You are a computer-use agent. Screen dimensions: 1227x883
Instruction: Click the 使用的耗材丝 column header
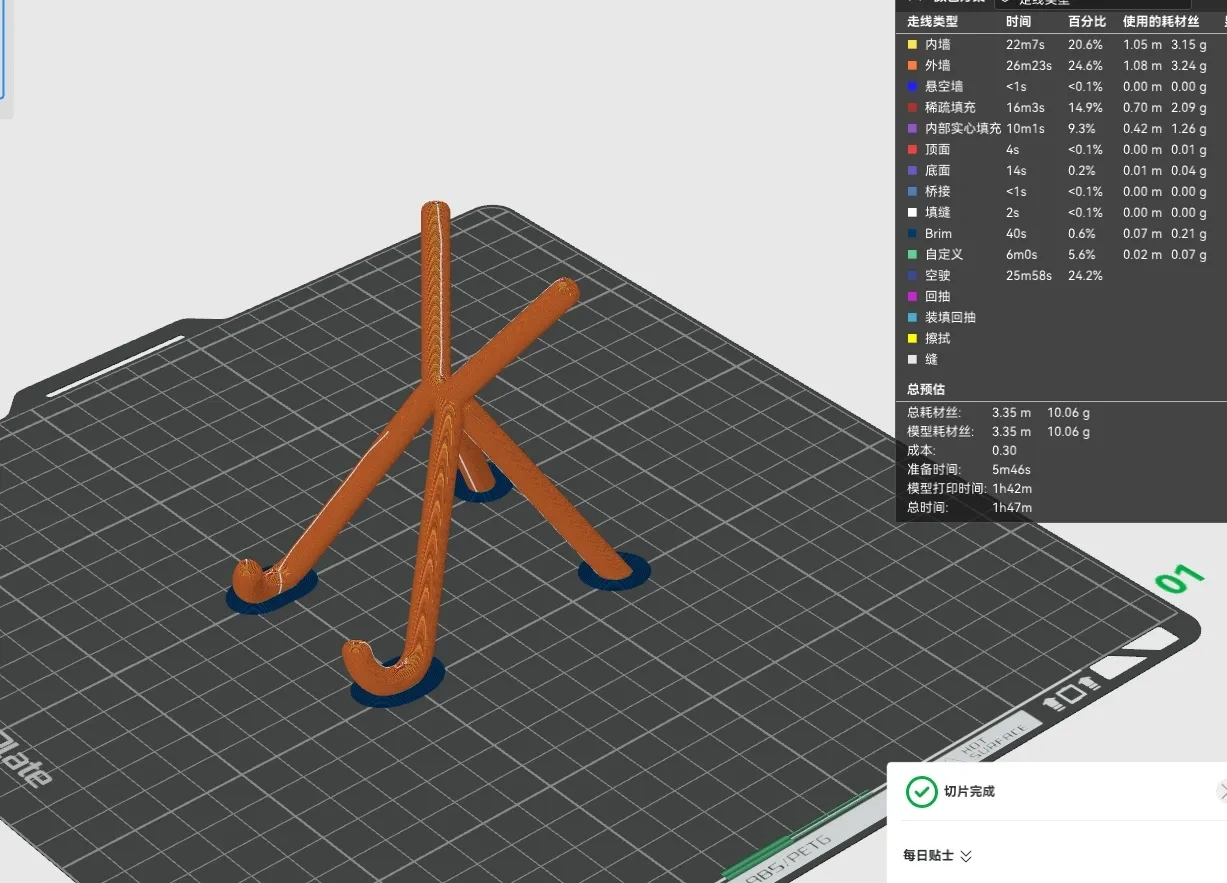coord(1161,21)
